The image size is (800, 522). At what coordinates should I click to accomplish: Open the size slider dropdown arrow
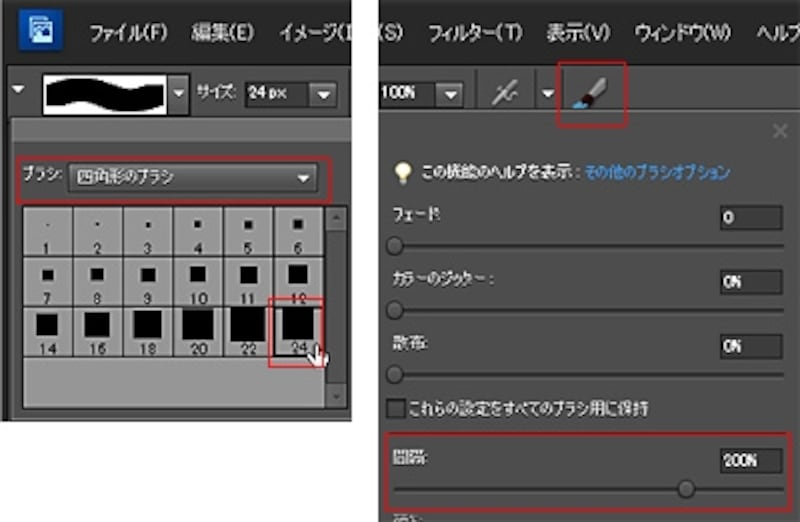coord(323,94)
